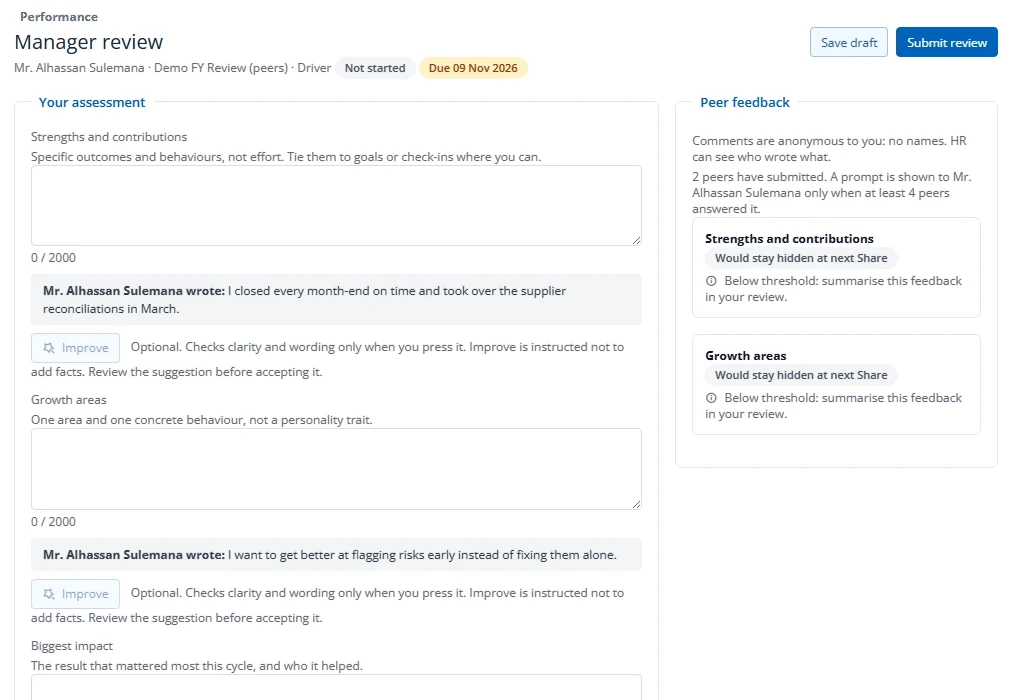The height and width of the screenshot is (700, 1020).
Task: Click the Performance breadcrumb label
Action: tap(59, 17)
